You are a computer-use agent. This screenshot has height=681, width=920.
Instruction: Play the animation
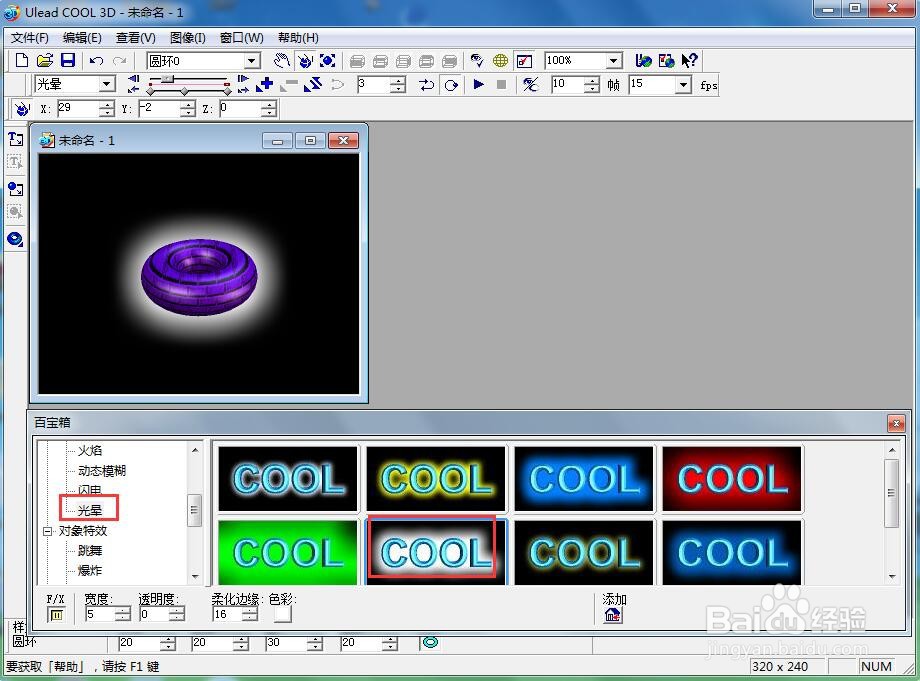click(x=478, y=84)
